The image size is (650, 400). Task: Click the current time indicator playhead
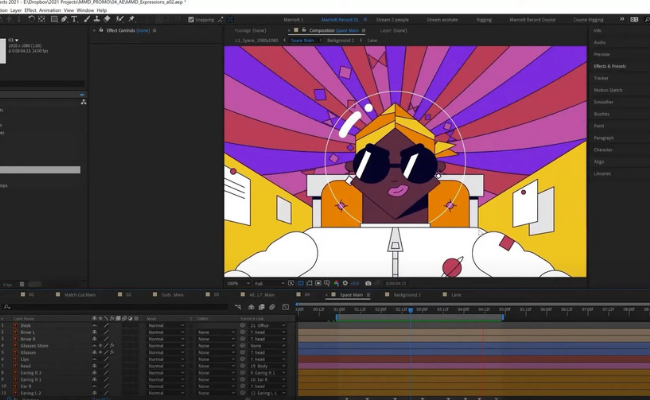tap(410, 310)
